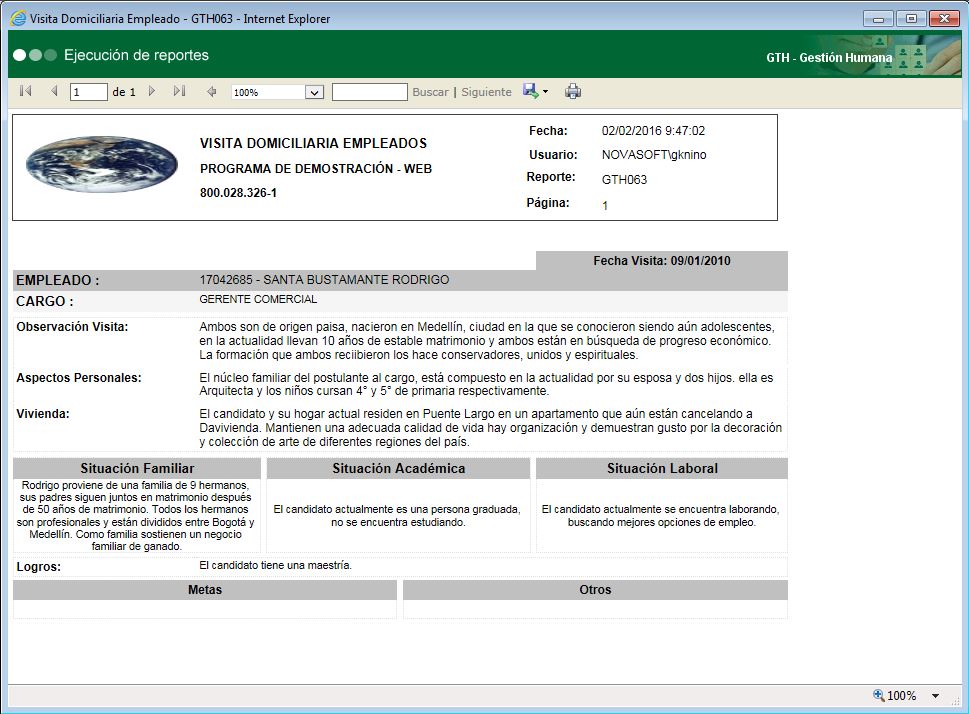Click the magnifier zoom icon in the status bar

click(x=878, y=695)
